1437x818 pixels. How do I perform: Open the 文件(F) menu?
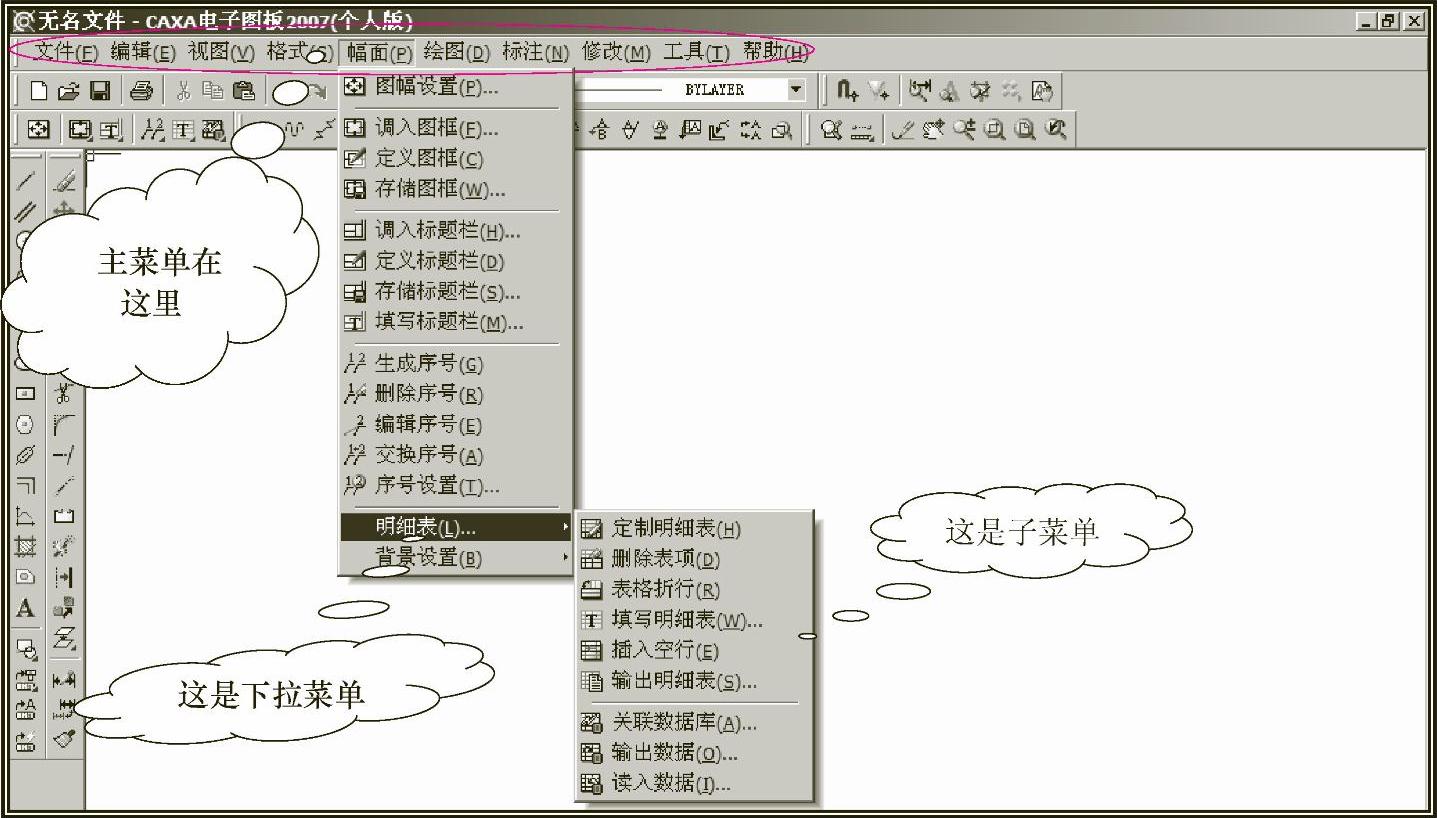(67, 52)
